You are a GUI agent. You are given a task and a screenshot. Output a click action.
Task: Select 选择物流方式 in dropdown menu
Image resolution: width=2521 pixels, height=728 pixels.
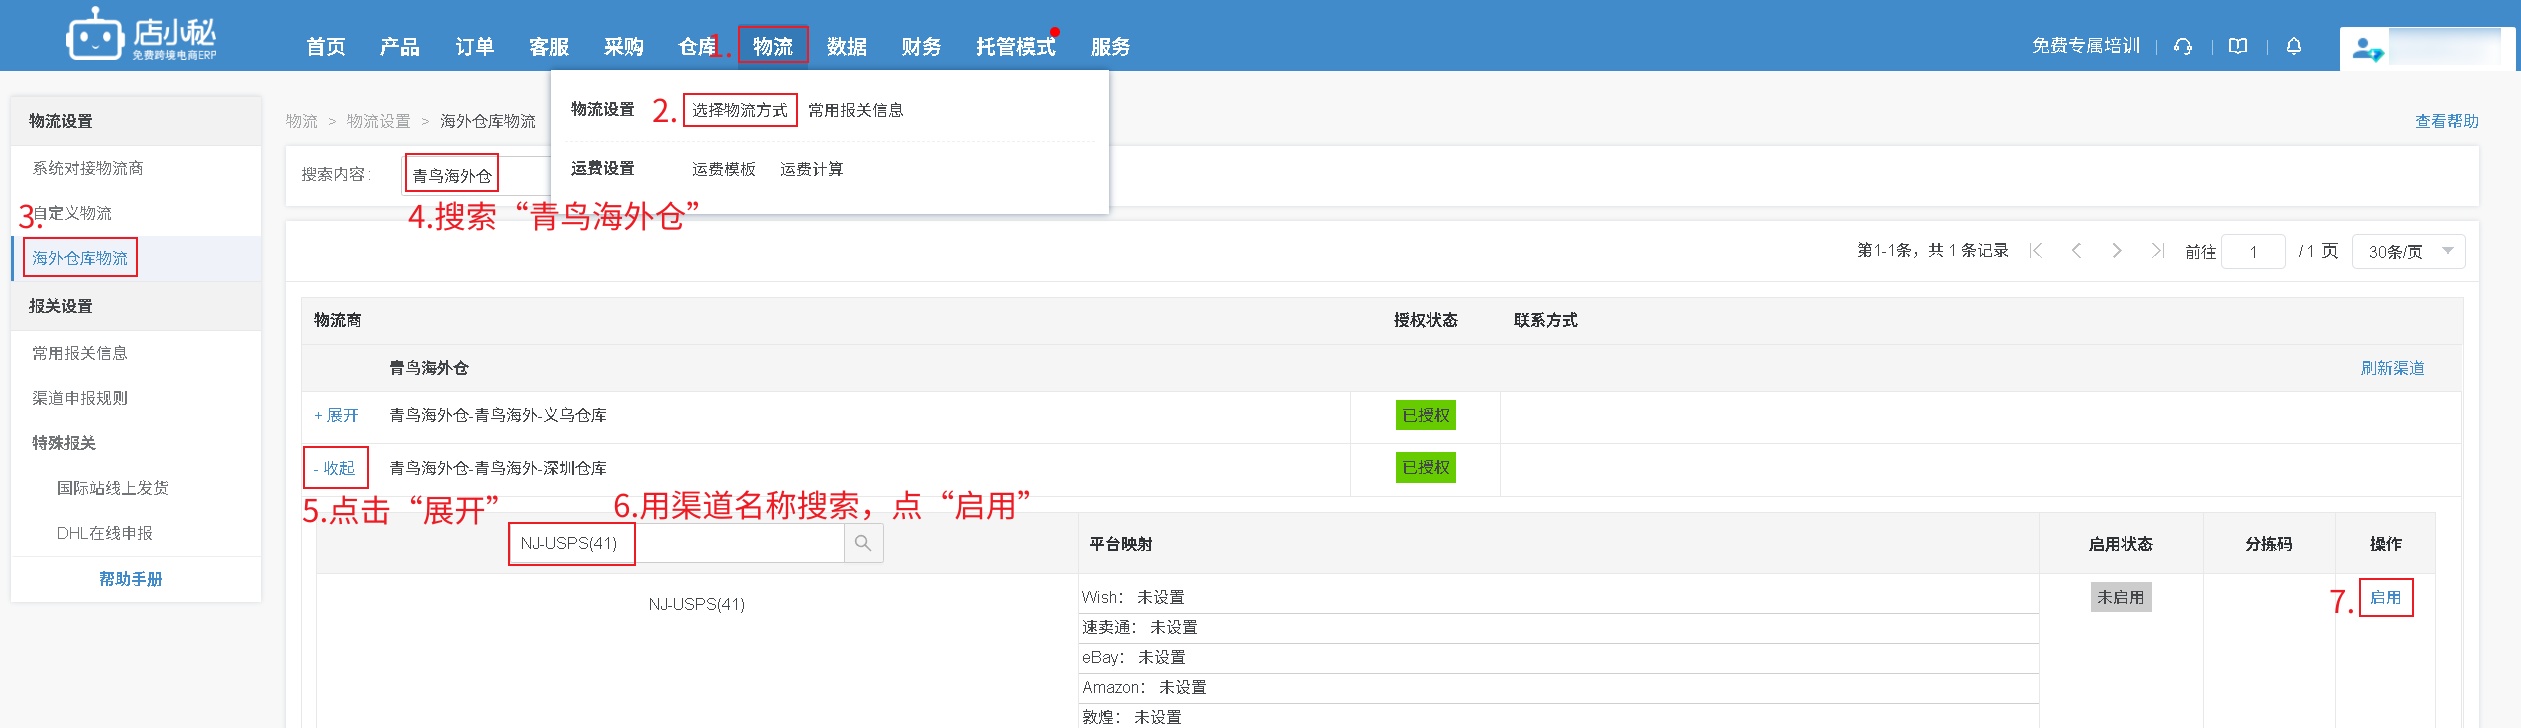[x=739, y=110]
